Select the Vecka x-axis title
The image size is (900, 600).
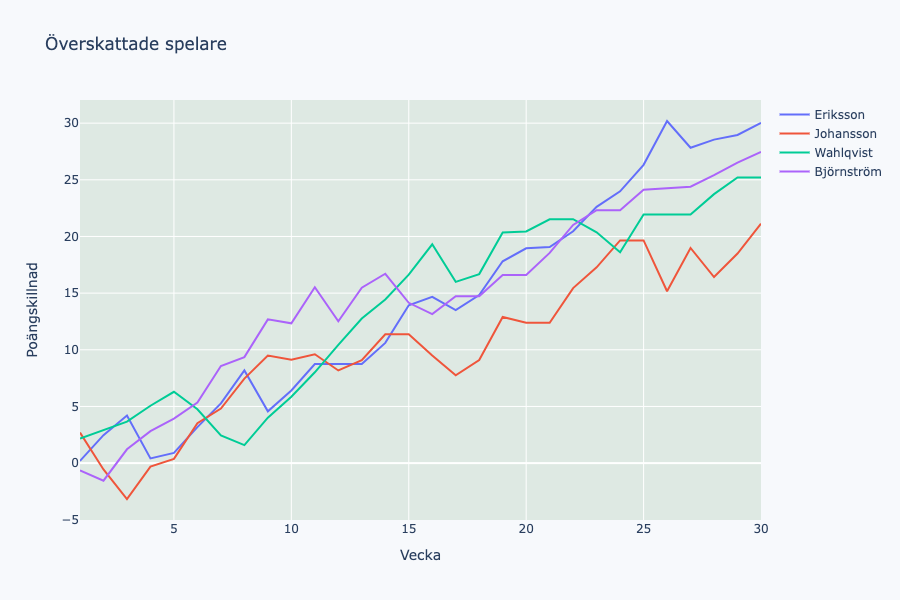tap(420, 555)
